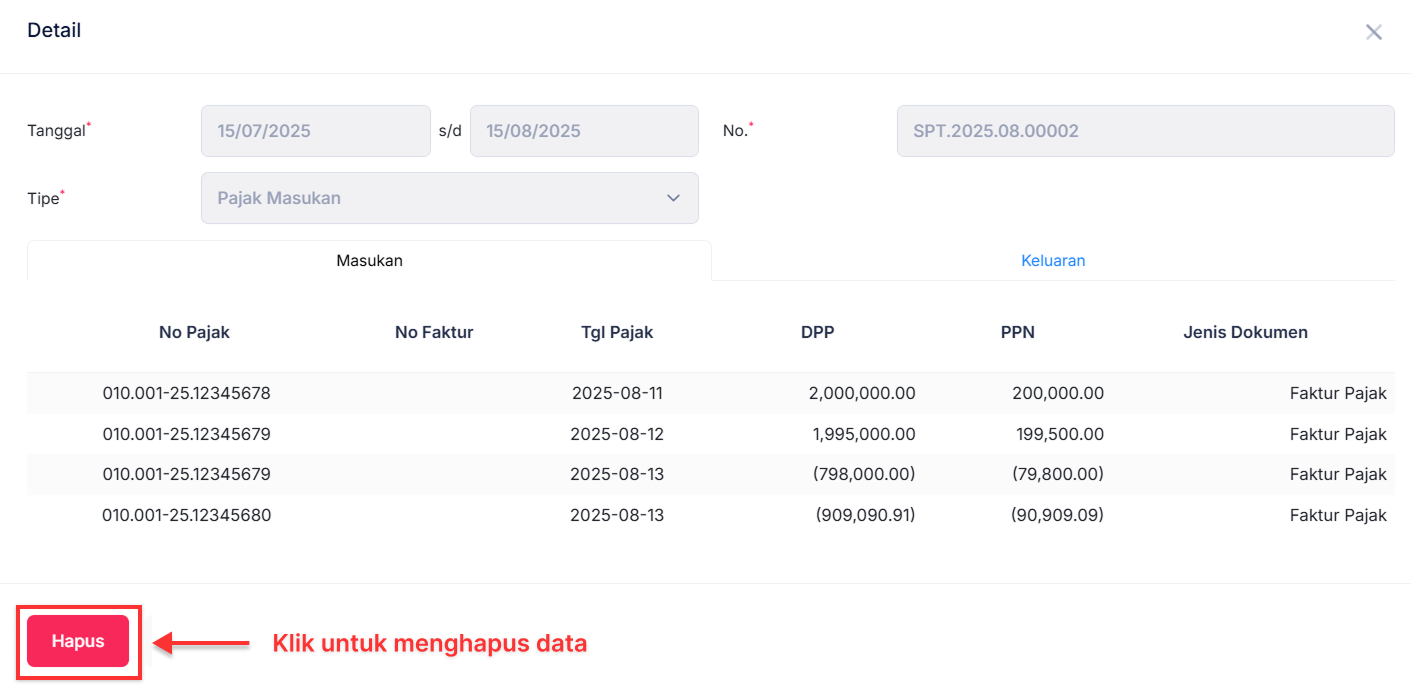Click the Jenis Dokumen column header
This screenshot has height=686, width=1411.
pyautogui.click(x=1245, y=331)
